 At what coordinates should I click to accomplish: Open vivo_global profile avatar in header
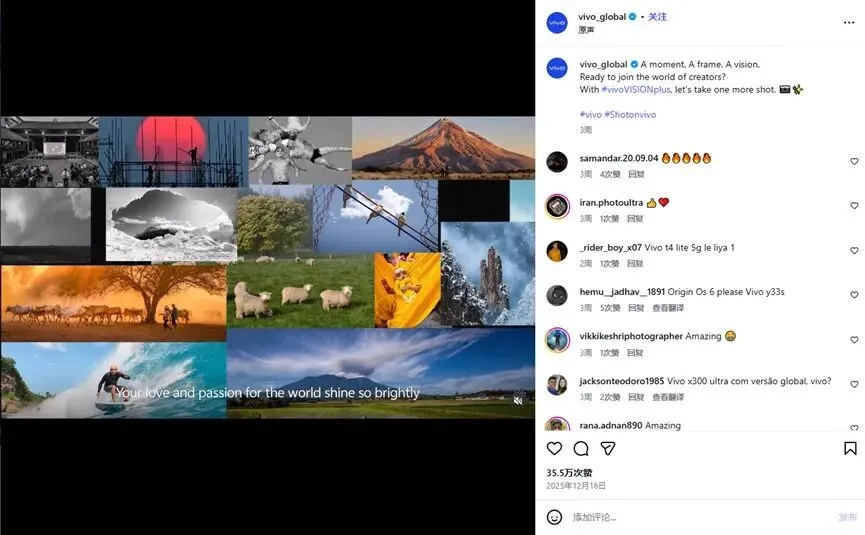click(x=557, y=23)
